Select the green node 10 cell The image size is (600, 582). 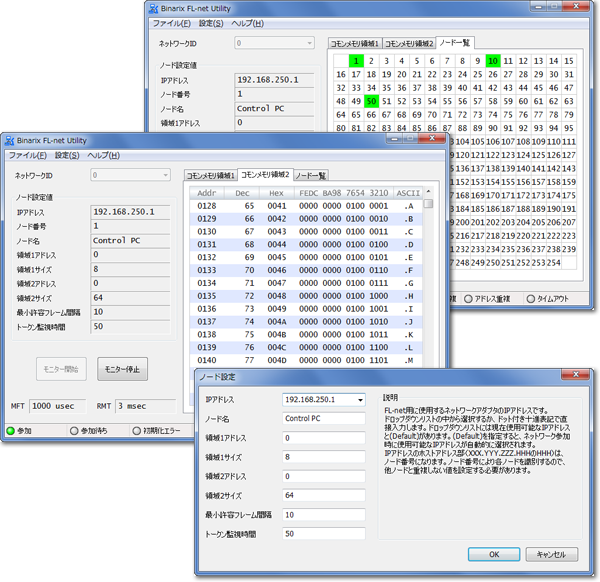coord(494,61)
